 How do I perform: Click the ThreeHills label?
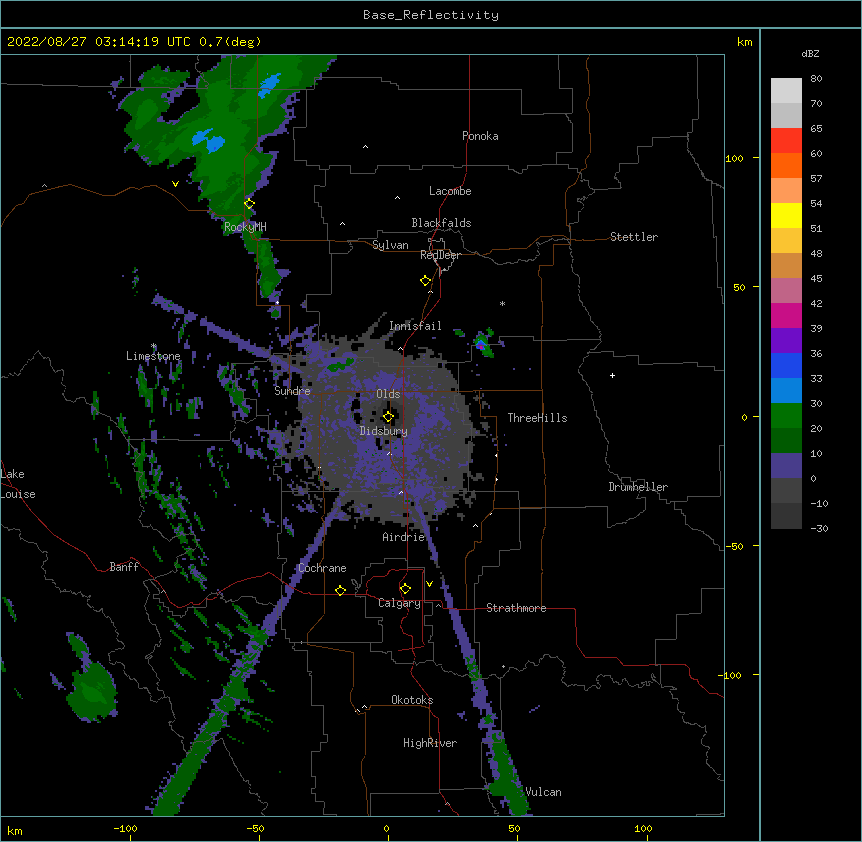(x=537, y=418)
